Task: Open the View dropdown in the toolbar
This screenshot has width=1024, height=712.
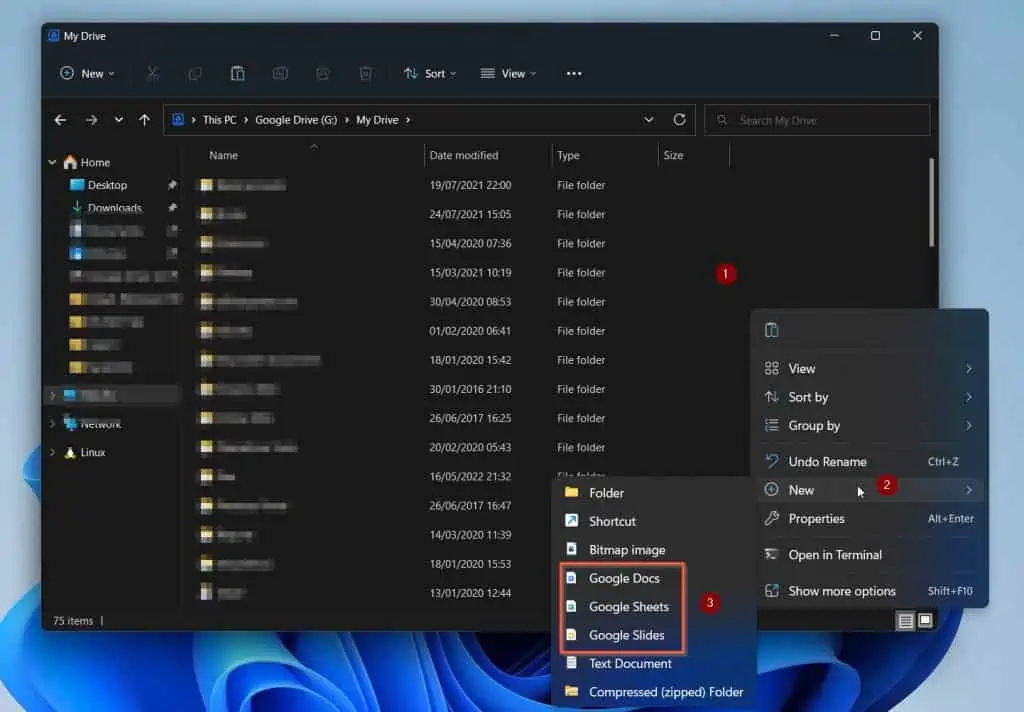Action: pyautogui.click(x=508, y=73)
